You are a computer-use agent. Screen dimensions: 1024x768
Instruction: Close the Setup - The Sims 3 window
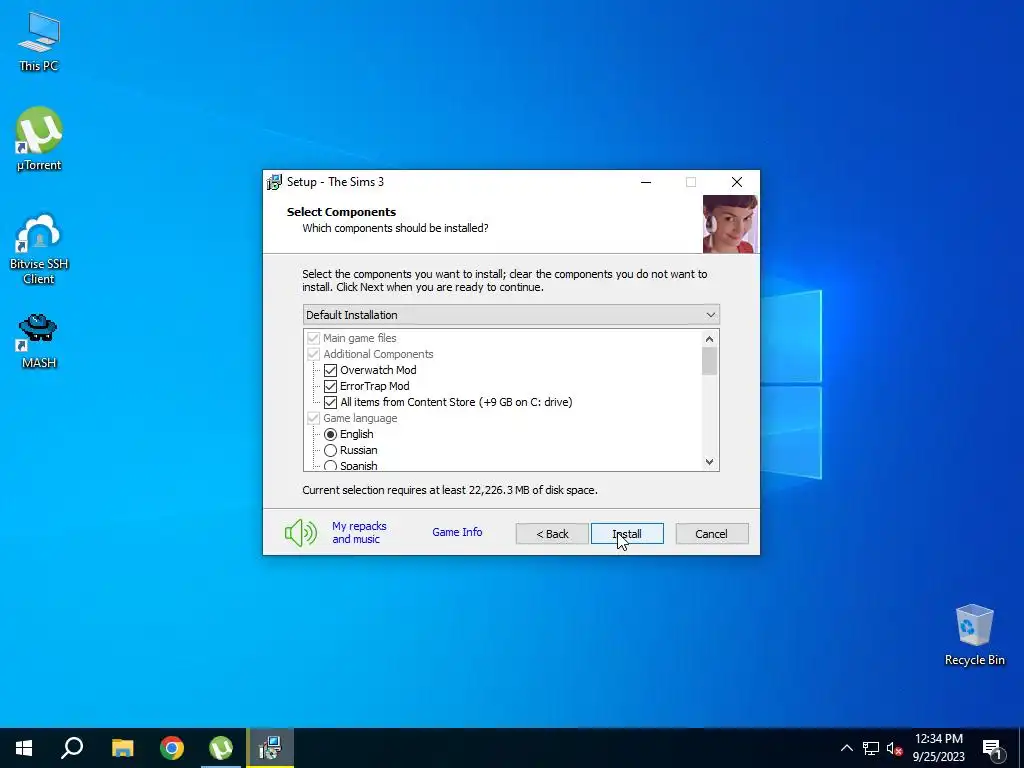coord(737,182)
